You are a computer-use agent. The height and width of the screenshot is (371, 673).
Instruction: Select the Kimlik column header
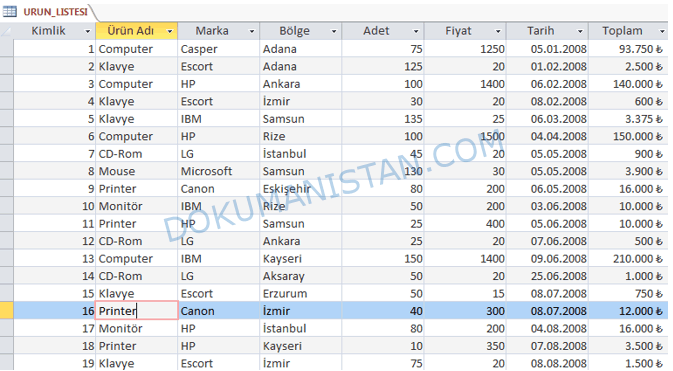coord(54,31)
